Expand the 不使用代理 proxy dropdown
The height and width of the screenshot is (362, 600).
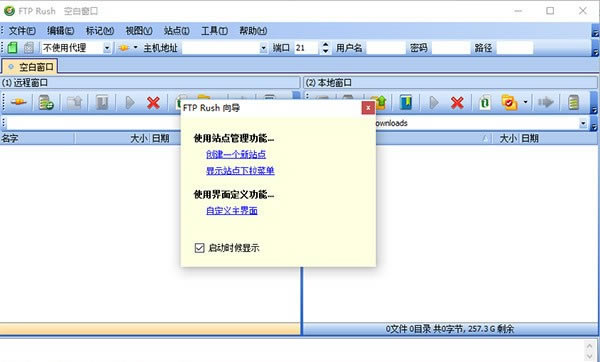(107, 48)
